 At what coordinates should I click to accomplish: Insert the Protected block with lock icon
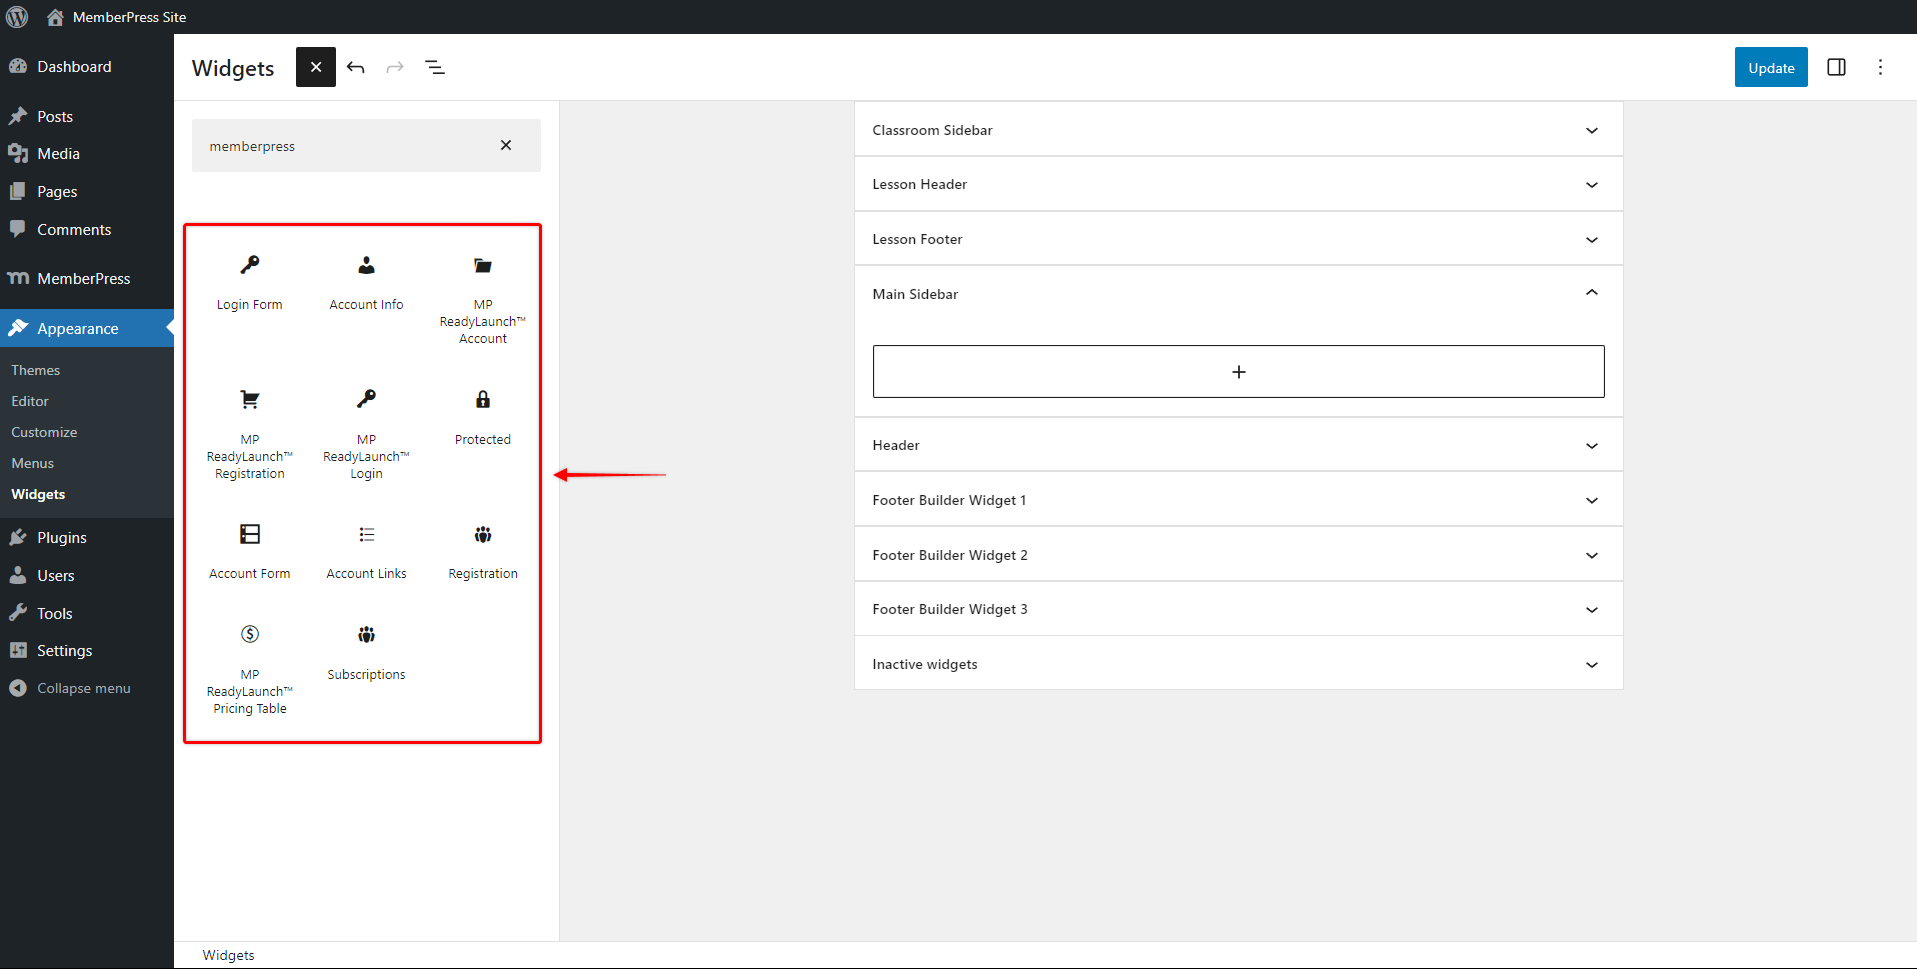483,418
